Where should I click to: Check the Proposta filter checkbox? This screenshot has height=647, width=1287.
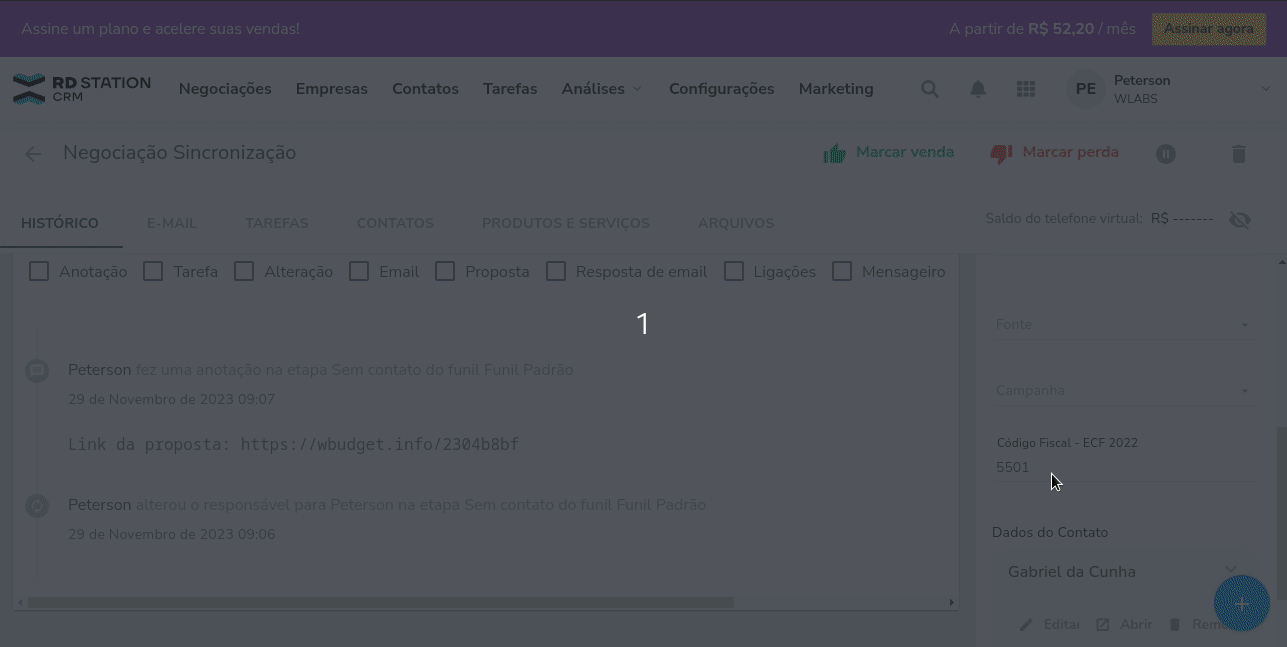pos(445,271)
